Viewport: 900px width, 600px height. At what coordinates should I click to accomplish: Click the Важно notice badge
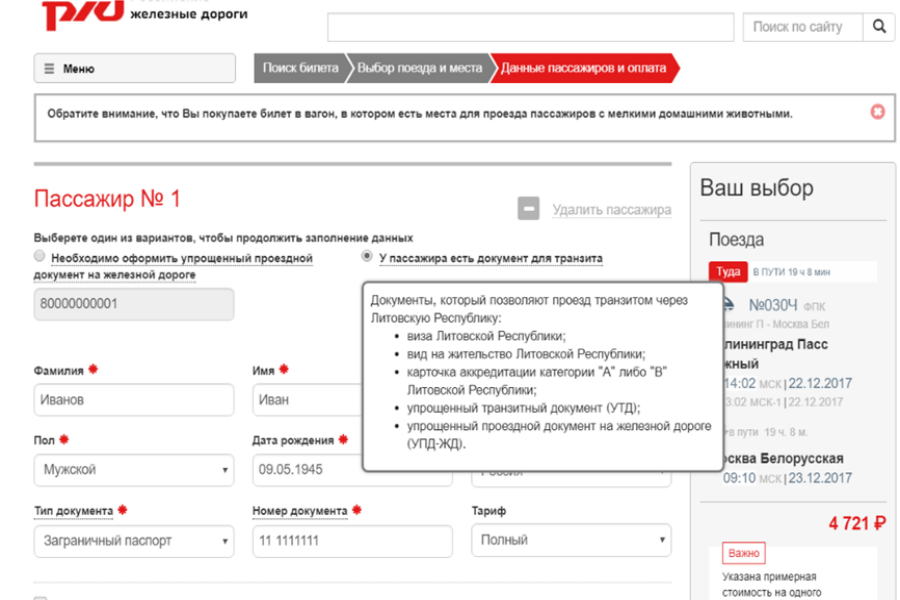pyautogui.click(x=743, y=553)
